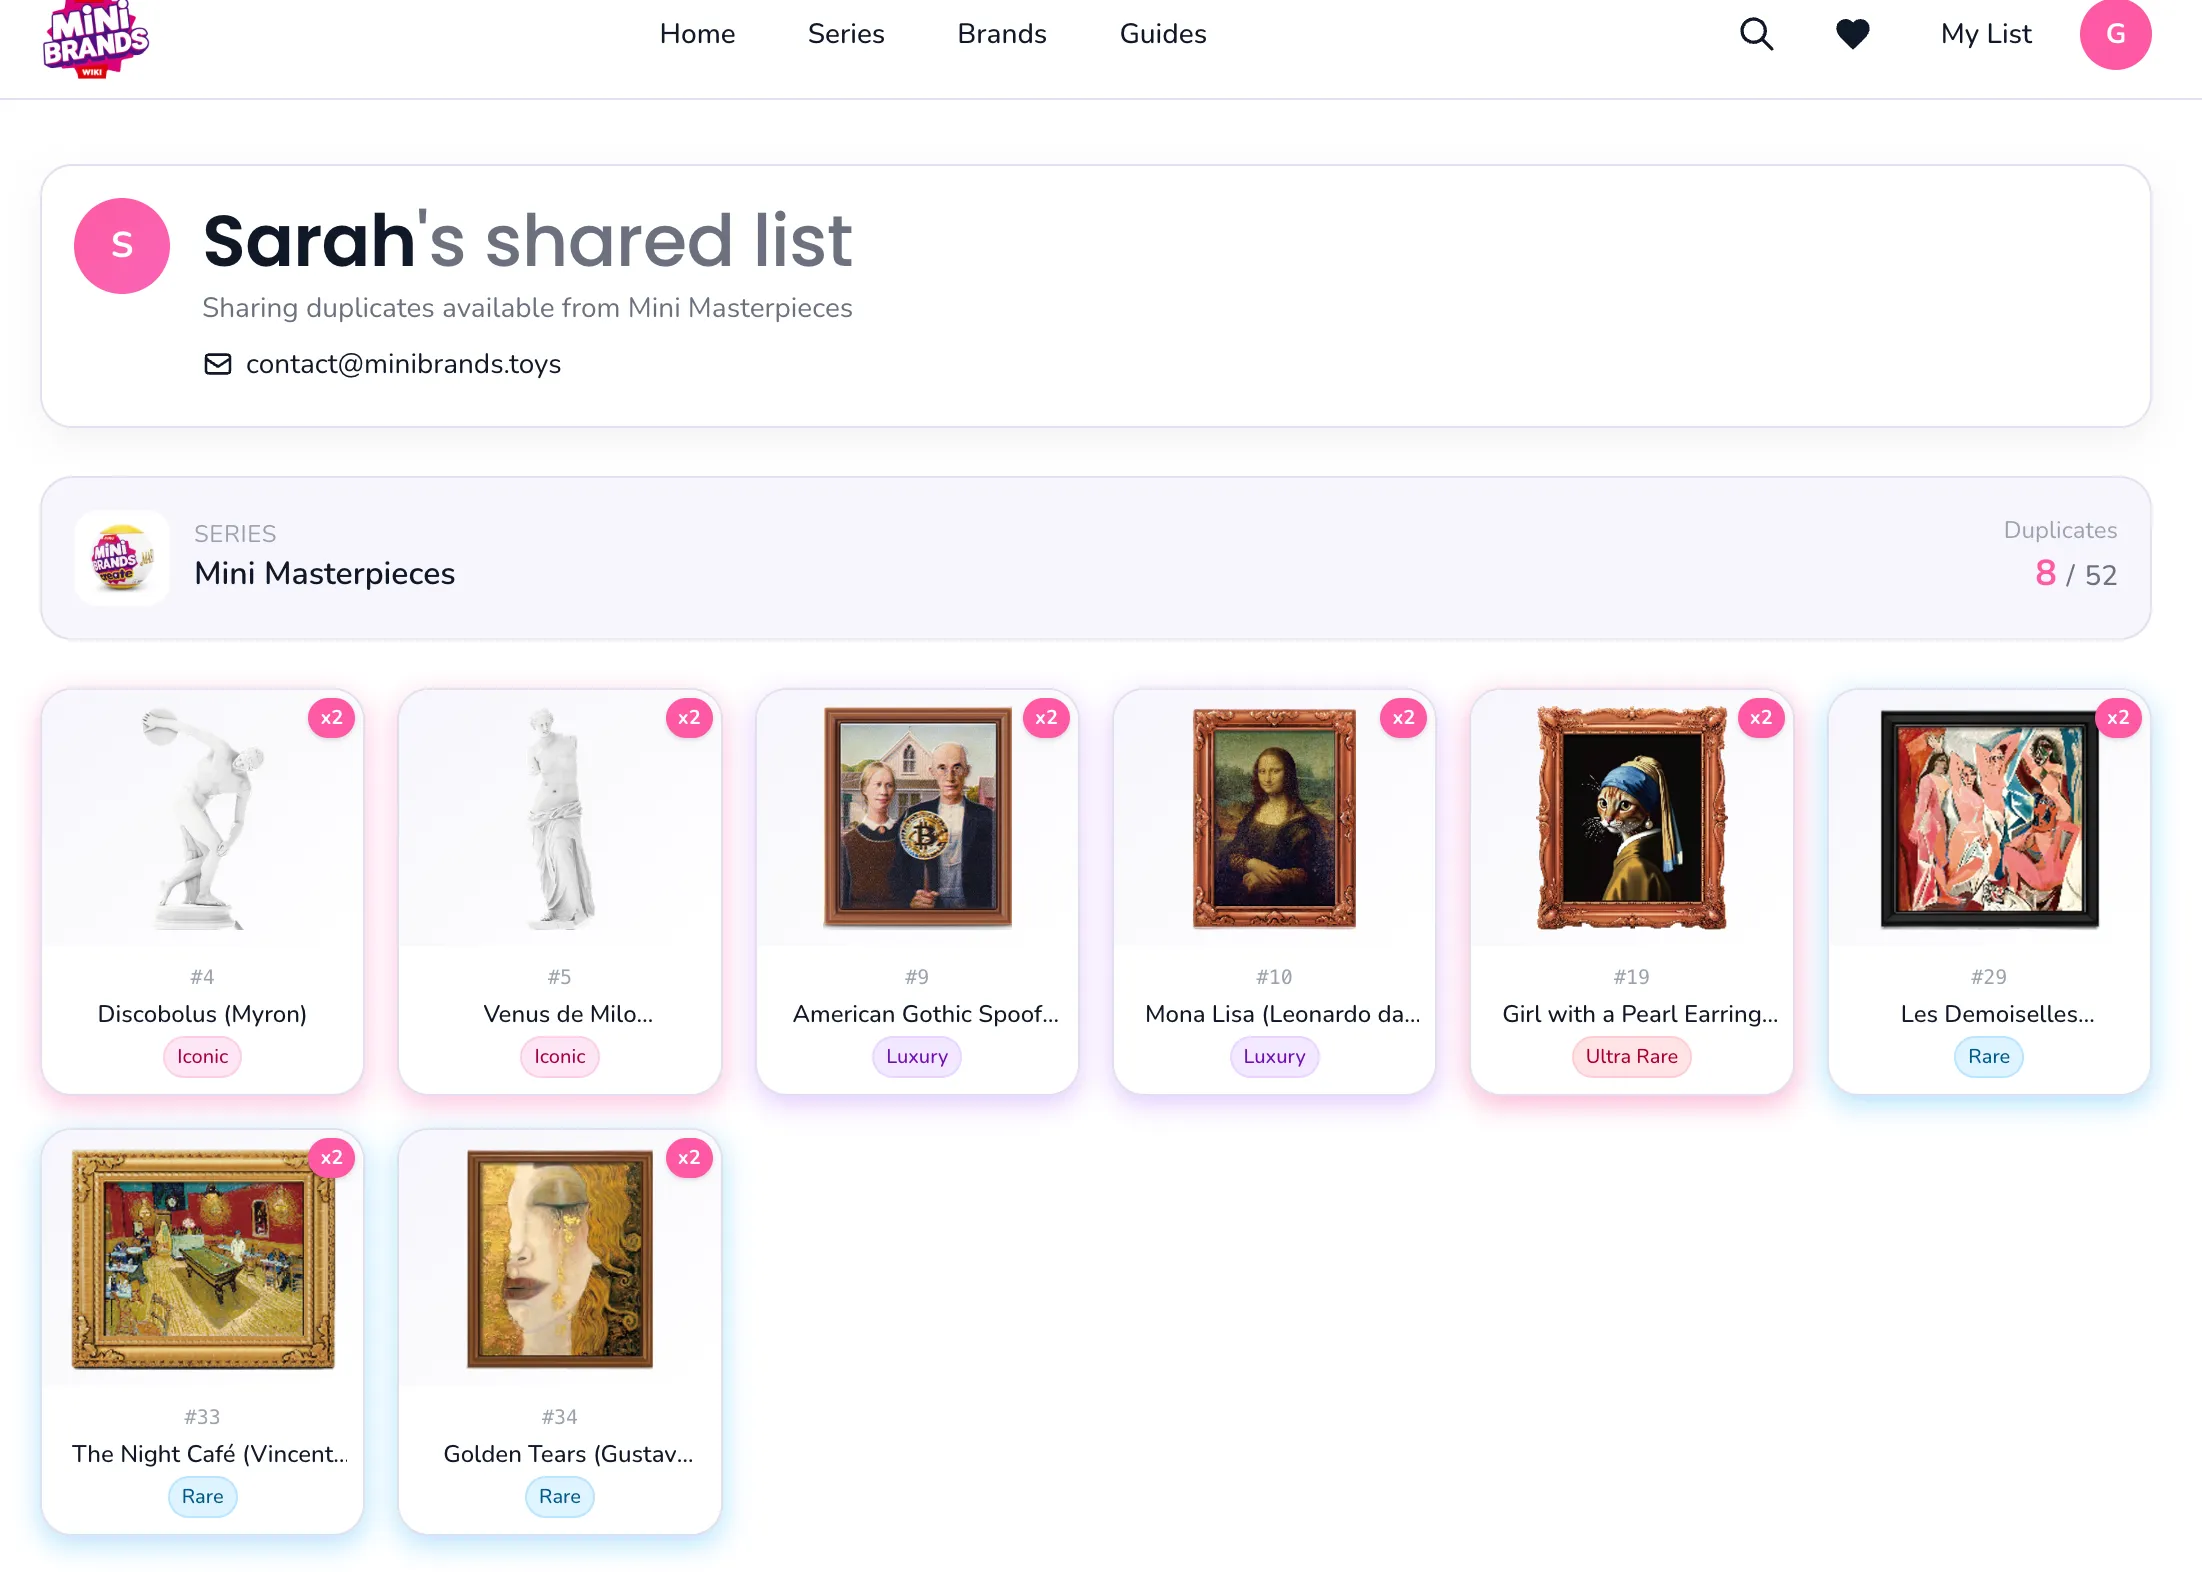Click the Luxury tag under American Gothic Spoof

pyautogui.click(x=917, y=1056)
